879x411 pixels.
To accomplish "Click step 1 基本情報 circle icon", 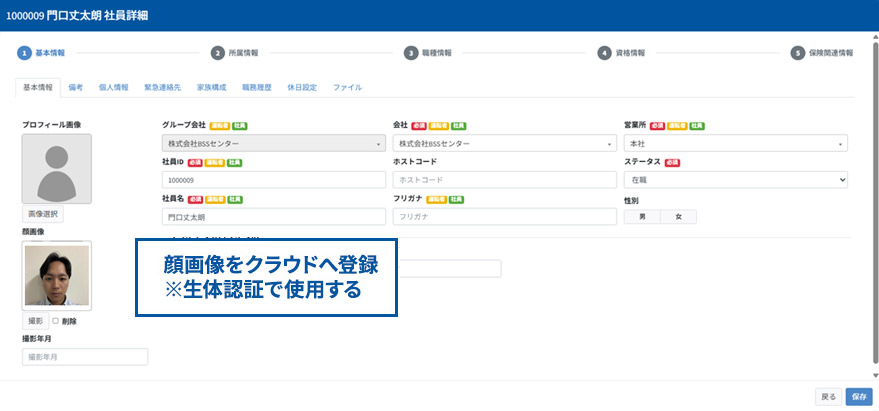I will [24, 53].
